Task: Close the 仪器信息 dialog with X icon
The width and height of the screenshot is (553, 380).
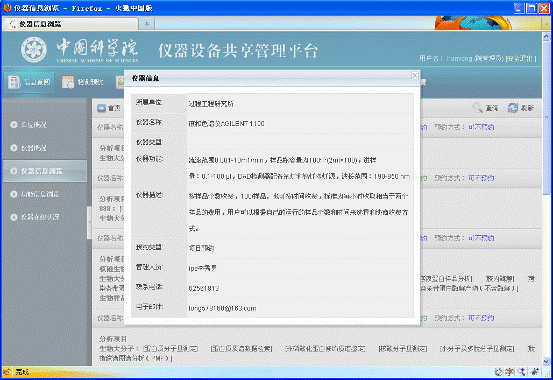Action: point(415,75)
